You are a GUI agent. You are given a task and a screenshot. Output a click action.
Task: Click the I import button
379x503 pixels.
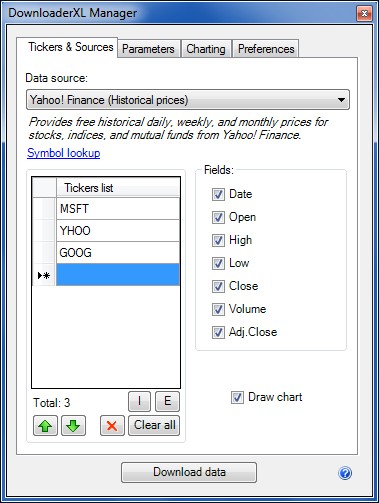point(139,401)
